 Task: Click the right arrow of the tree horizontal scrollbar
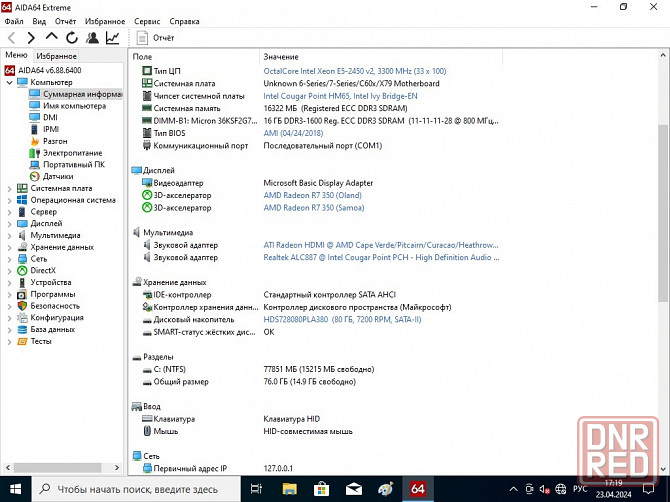click(117, 467)
